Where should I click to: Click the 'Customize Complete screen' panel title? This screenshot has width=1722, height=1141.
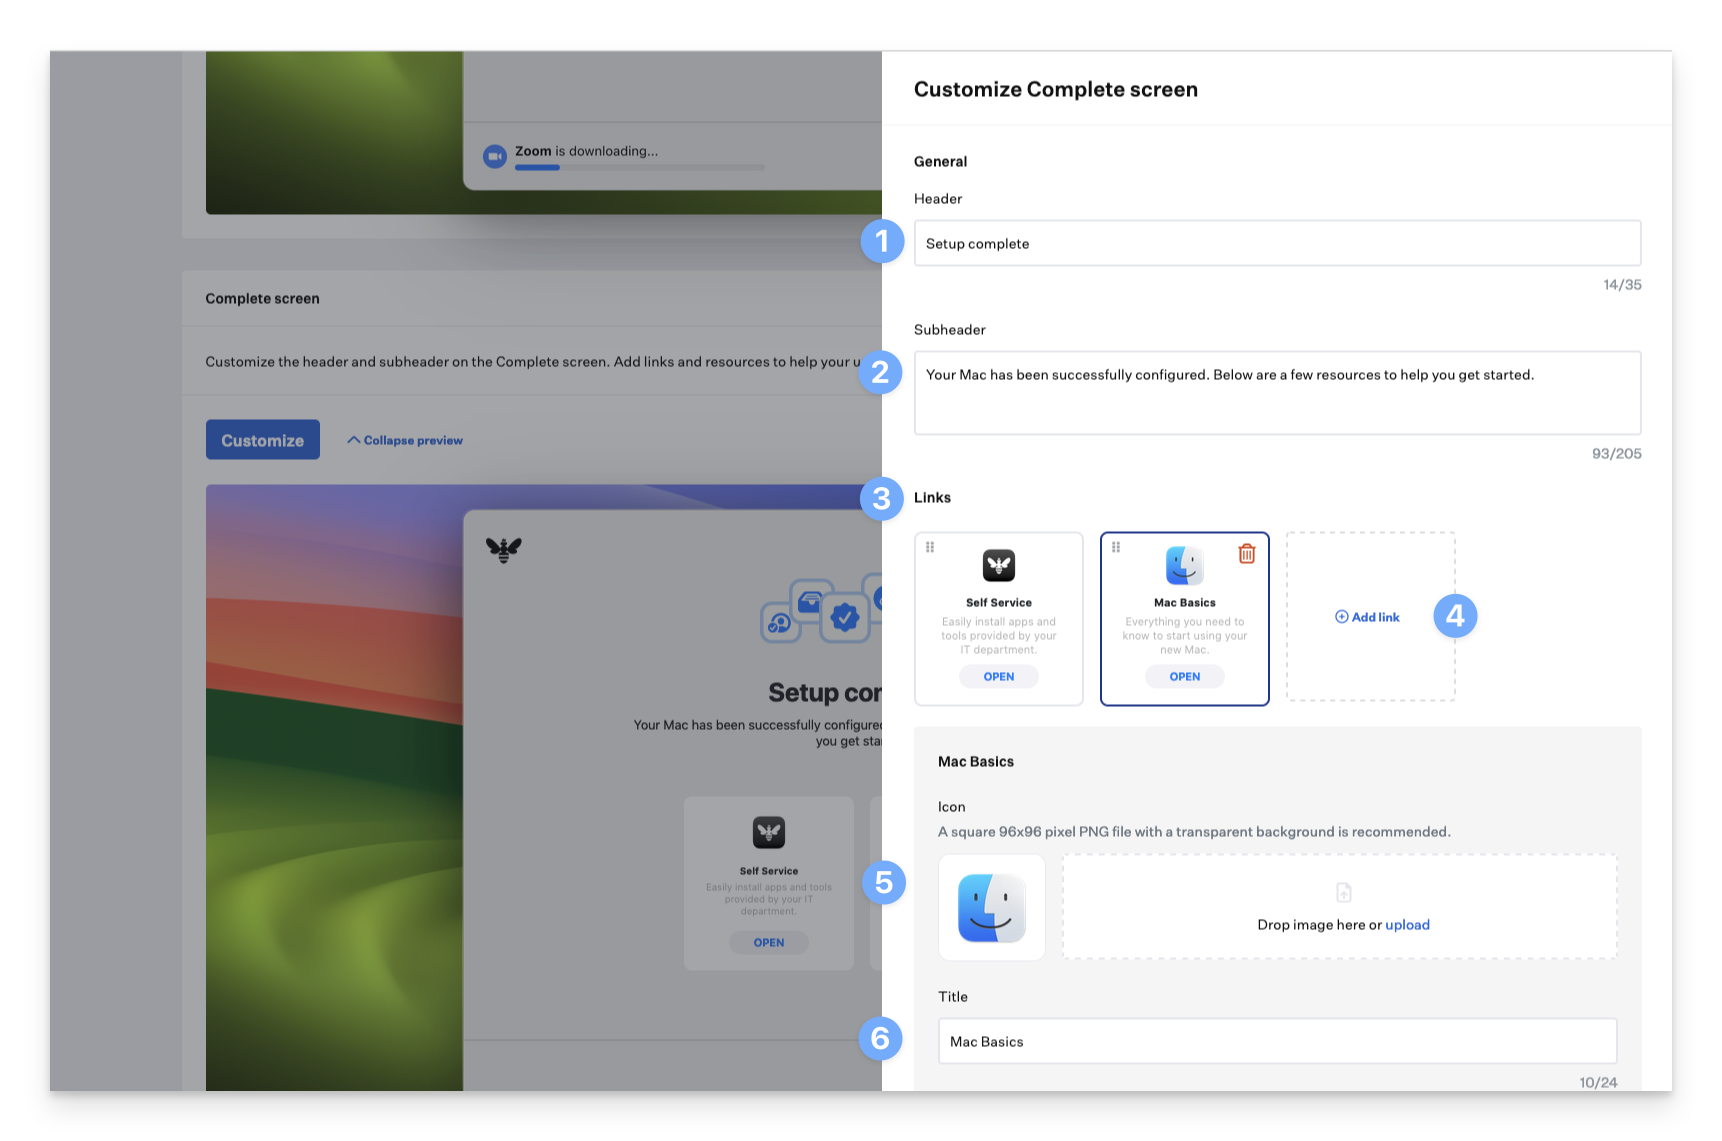pos(1056,89)
